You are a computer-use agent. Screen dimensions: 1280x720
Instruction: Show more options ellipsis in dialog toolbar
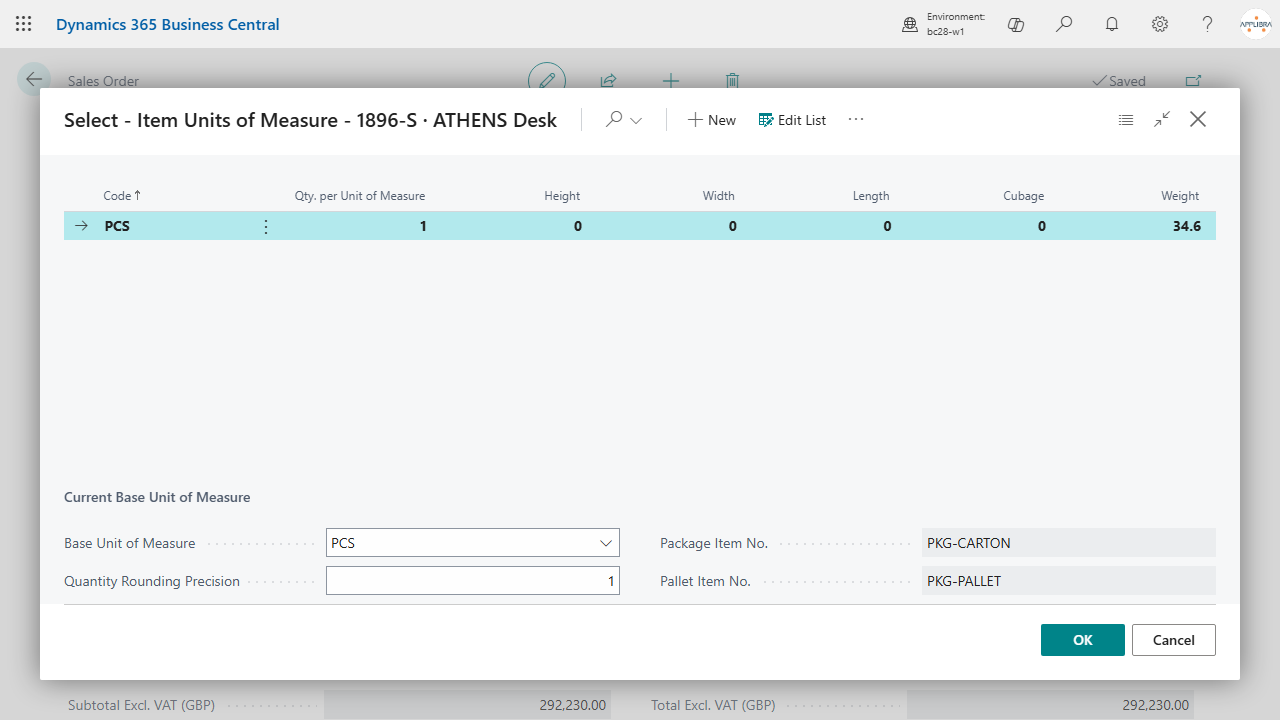click(856, 120)
